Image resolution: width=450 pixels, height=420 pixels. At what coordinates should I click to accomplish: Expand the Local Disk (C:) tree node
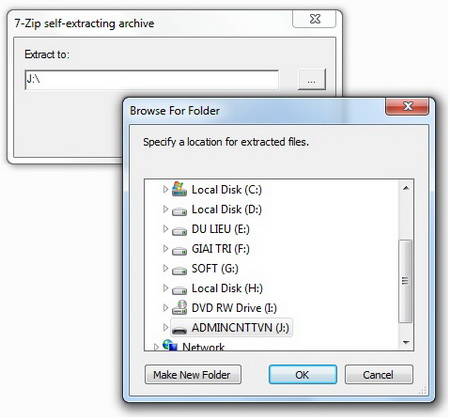pyautogui.click(x=165, y=189)
